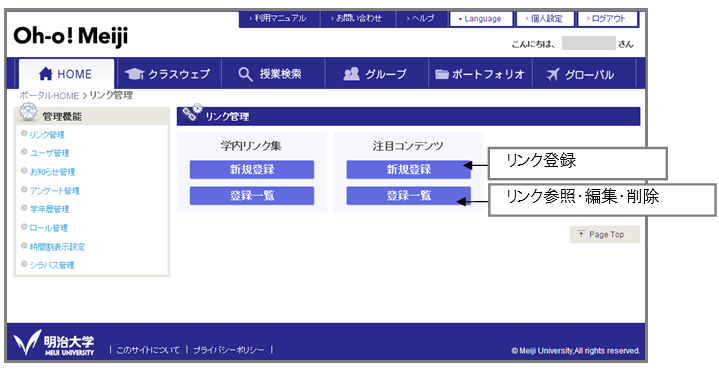Click the お問い合わせ link
This screenshot has width=719, height=373.
click(x=358, y=19)
